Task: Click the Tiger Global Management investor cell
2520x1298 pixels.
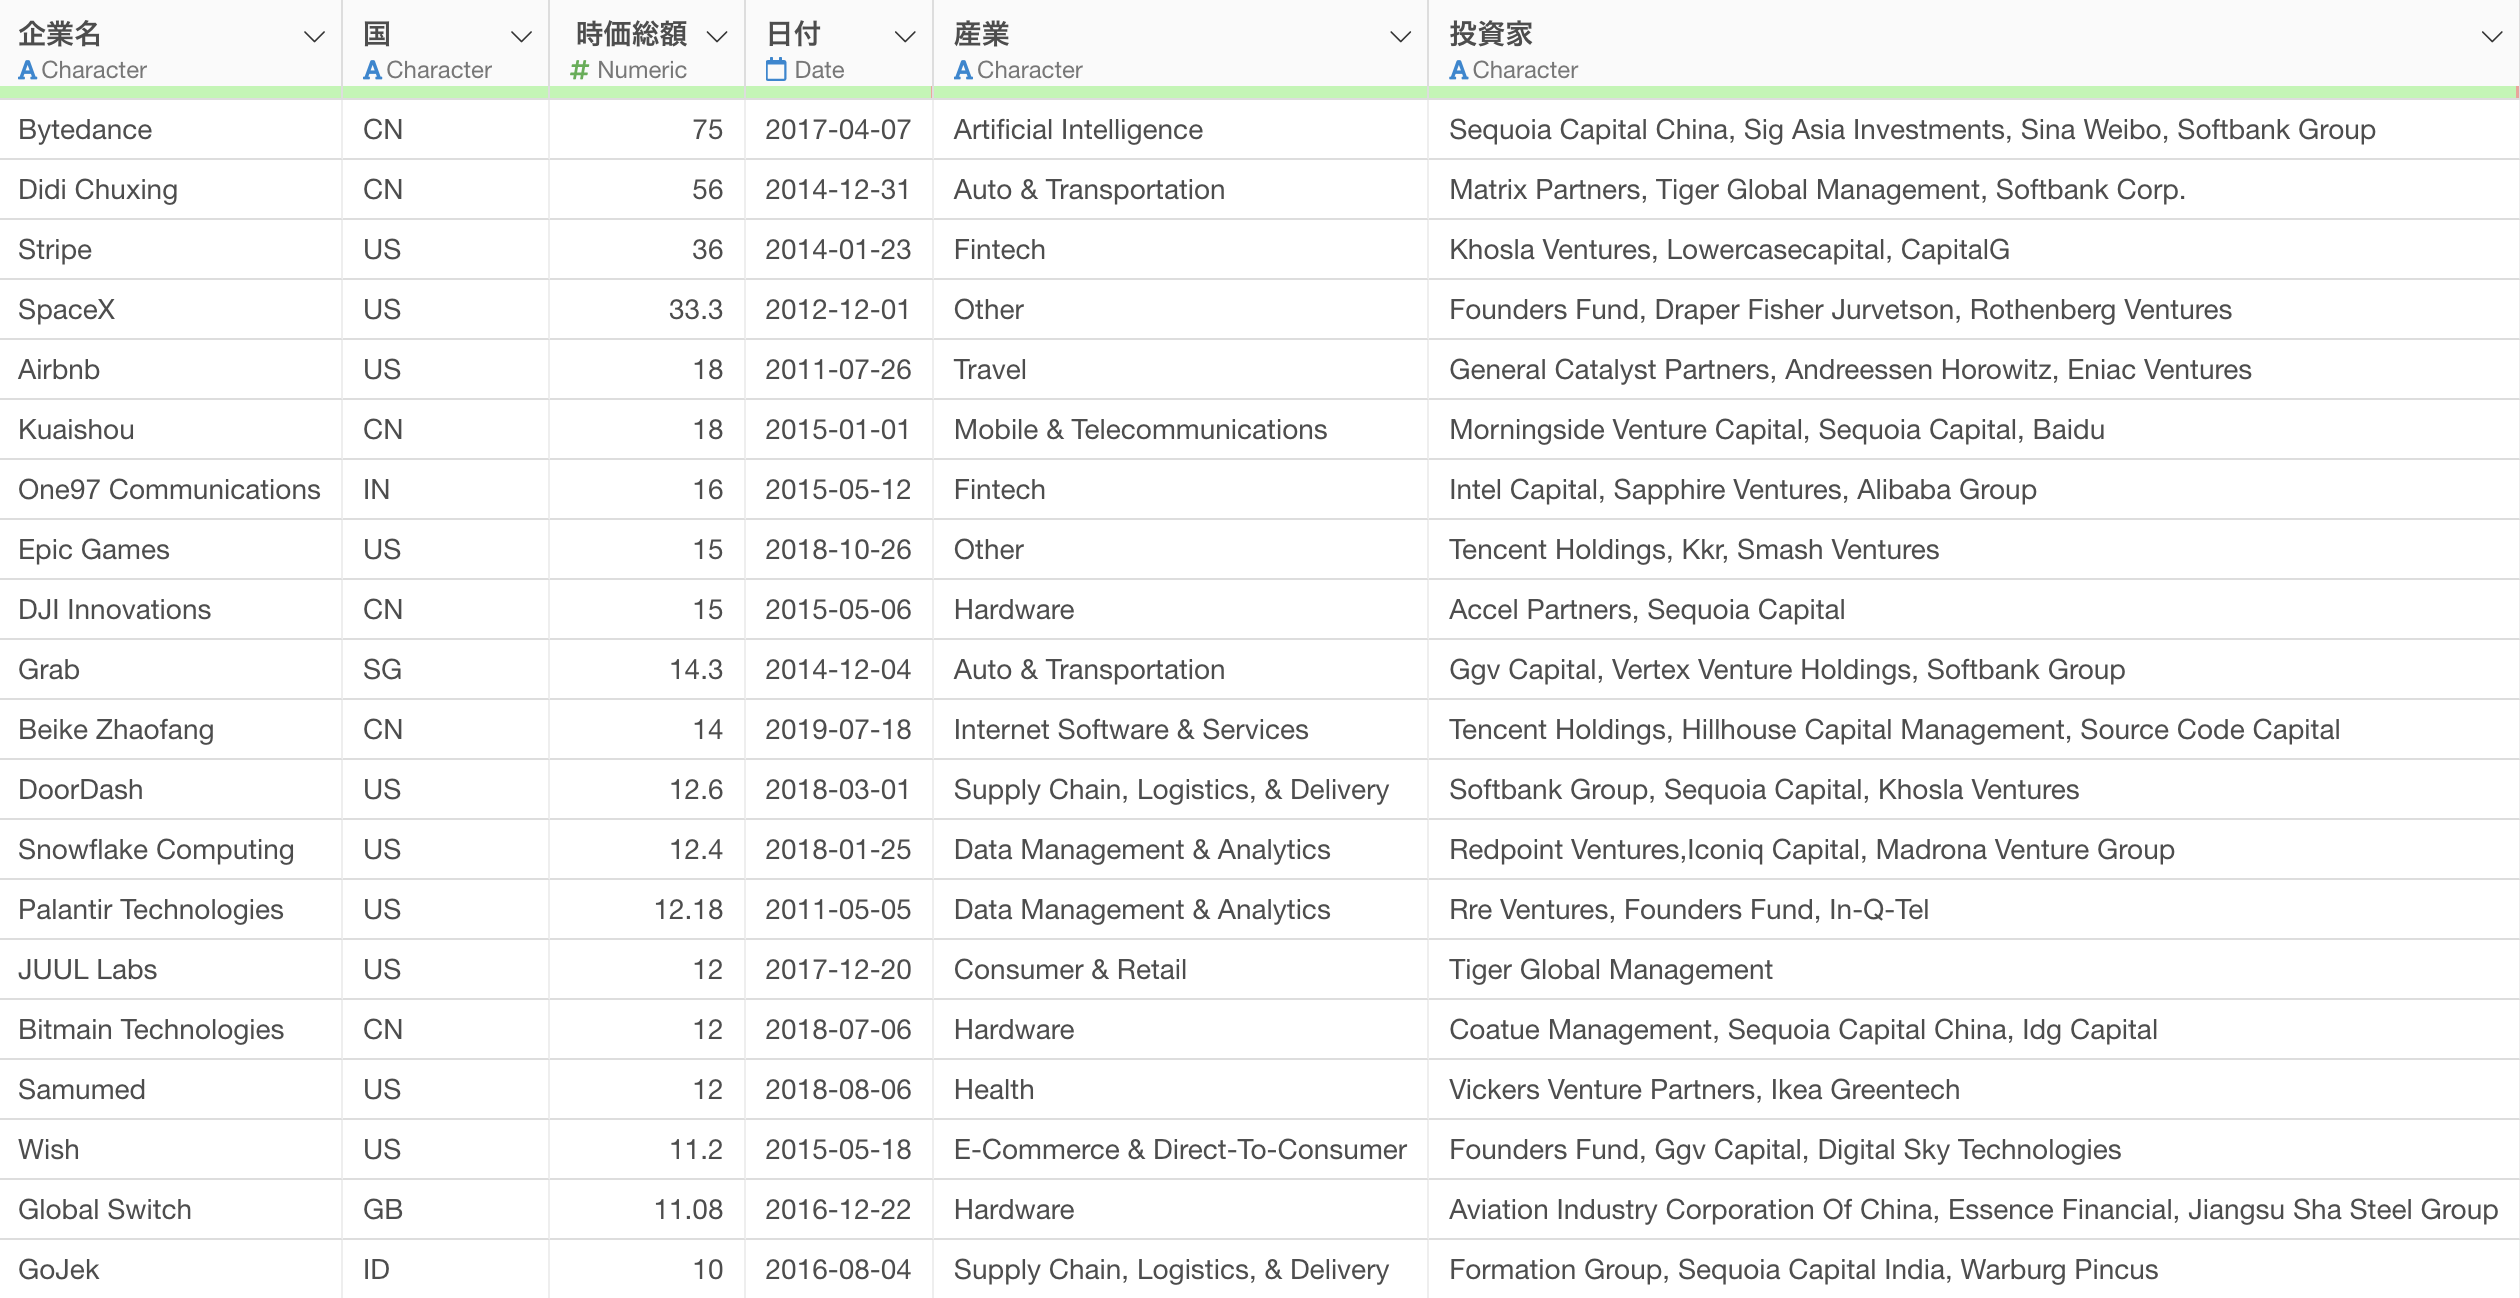Action: (x=1974, y=970)
